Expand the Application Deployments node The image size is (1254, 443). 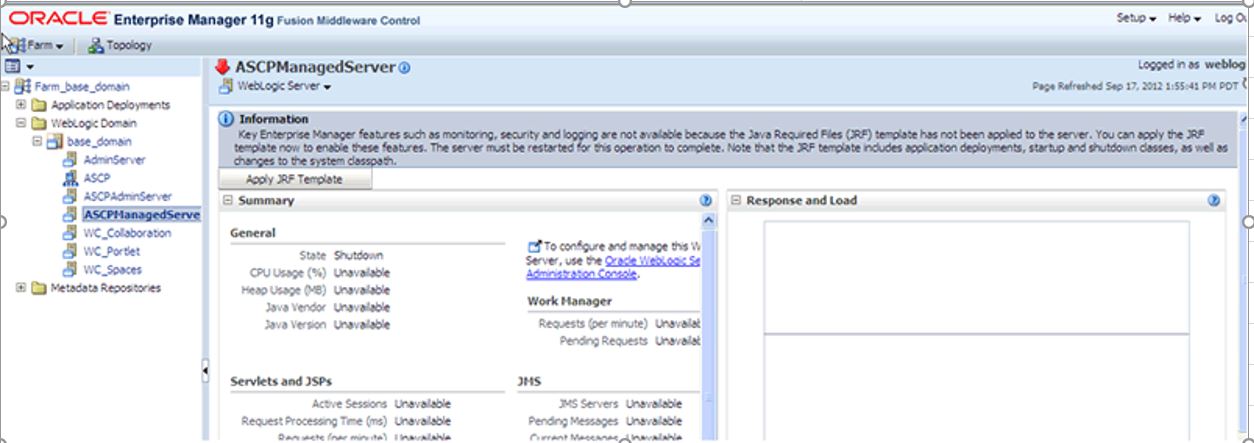[x=21, y=104]
